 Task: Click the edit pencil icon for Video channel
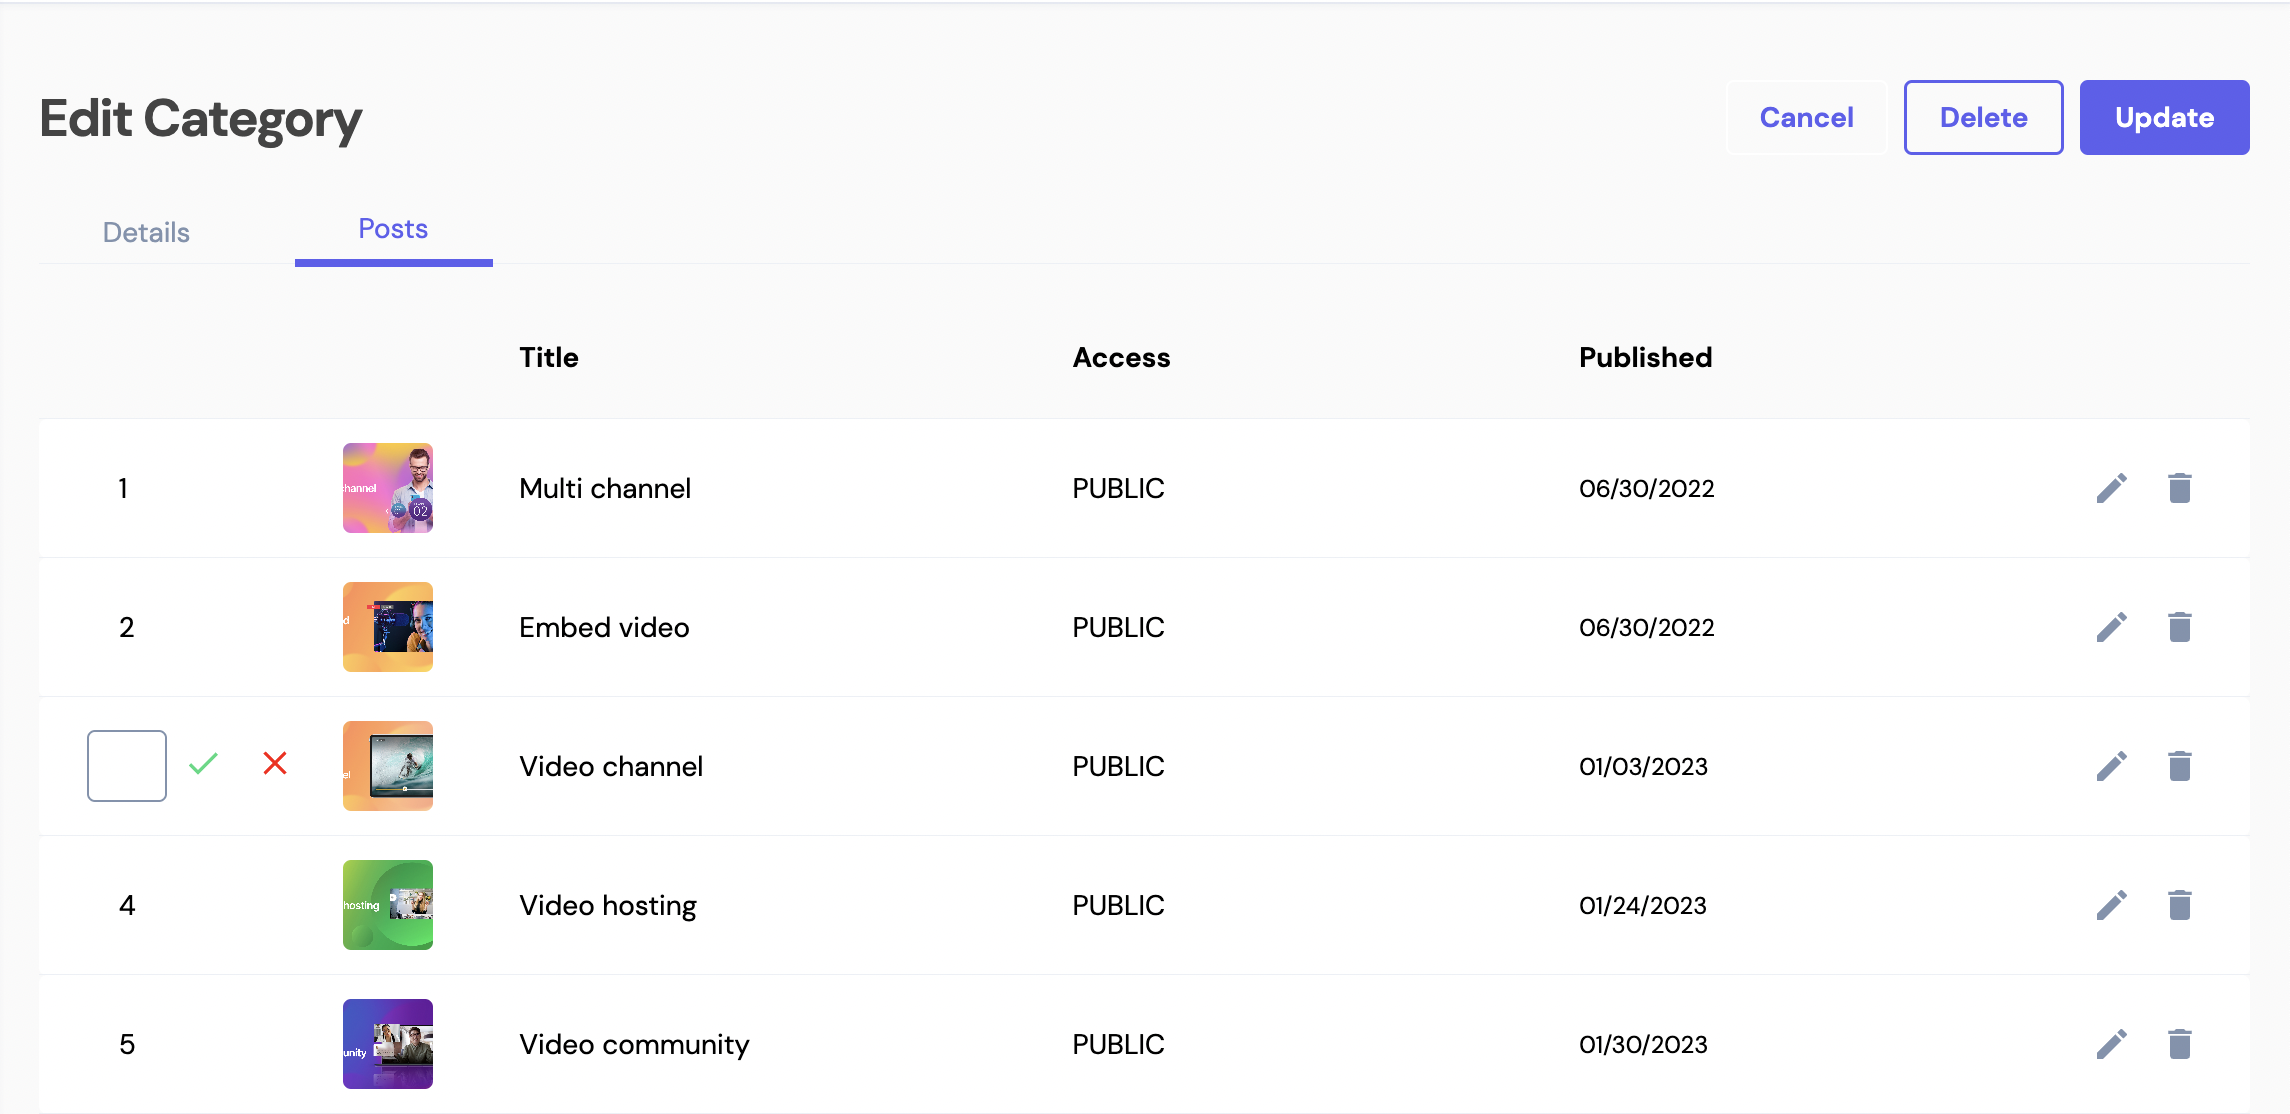point(2110,765)
